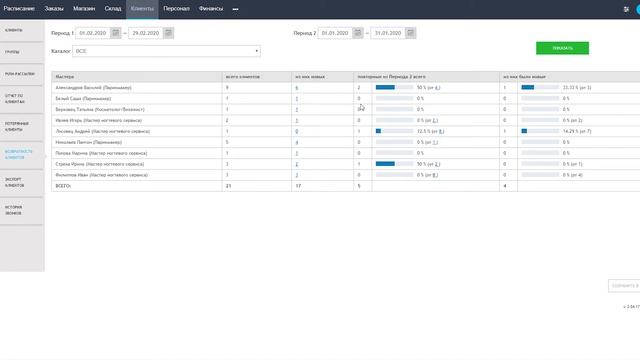Screen dimensions: 640x360
Task: Open calendar for Period 1 end date
Action: tap(168, 33)
